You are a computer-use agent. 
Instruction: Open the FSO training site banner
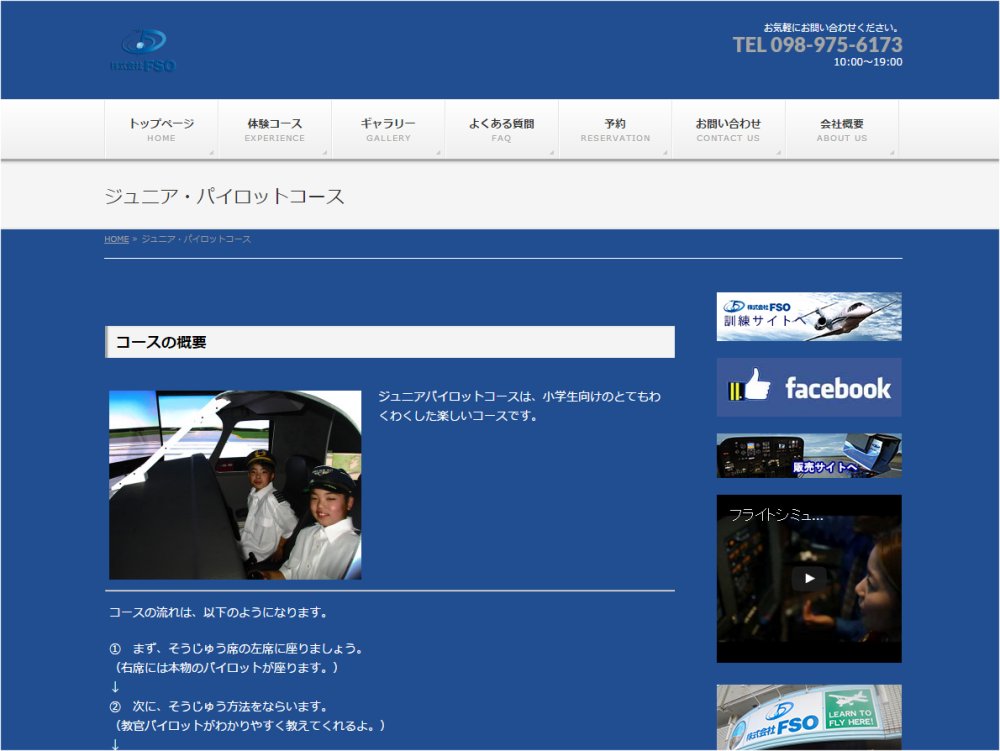click(x=809, y=317)
